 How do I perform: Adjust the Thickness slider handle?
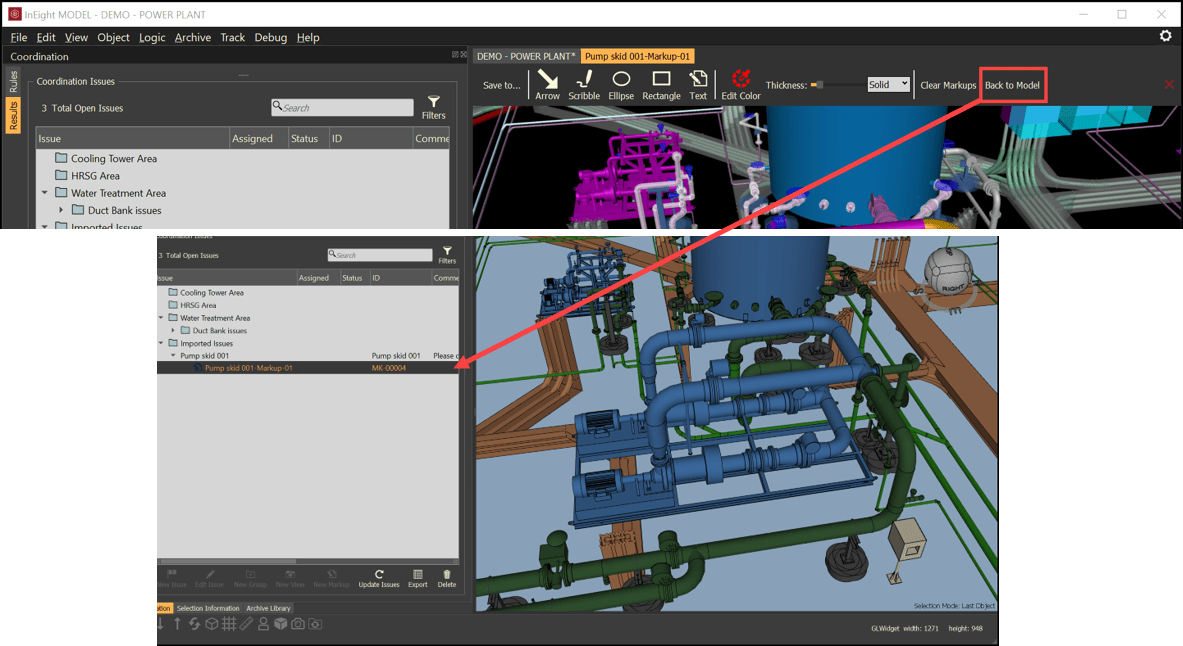point(819,85)
